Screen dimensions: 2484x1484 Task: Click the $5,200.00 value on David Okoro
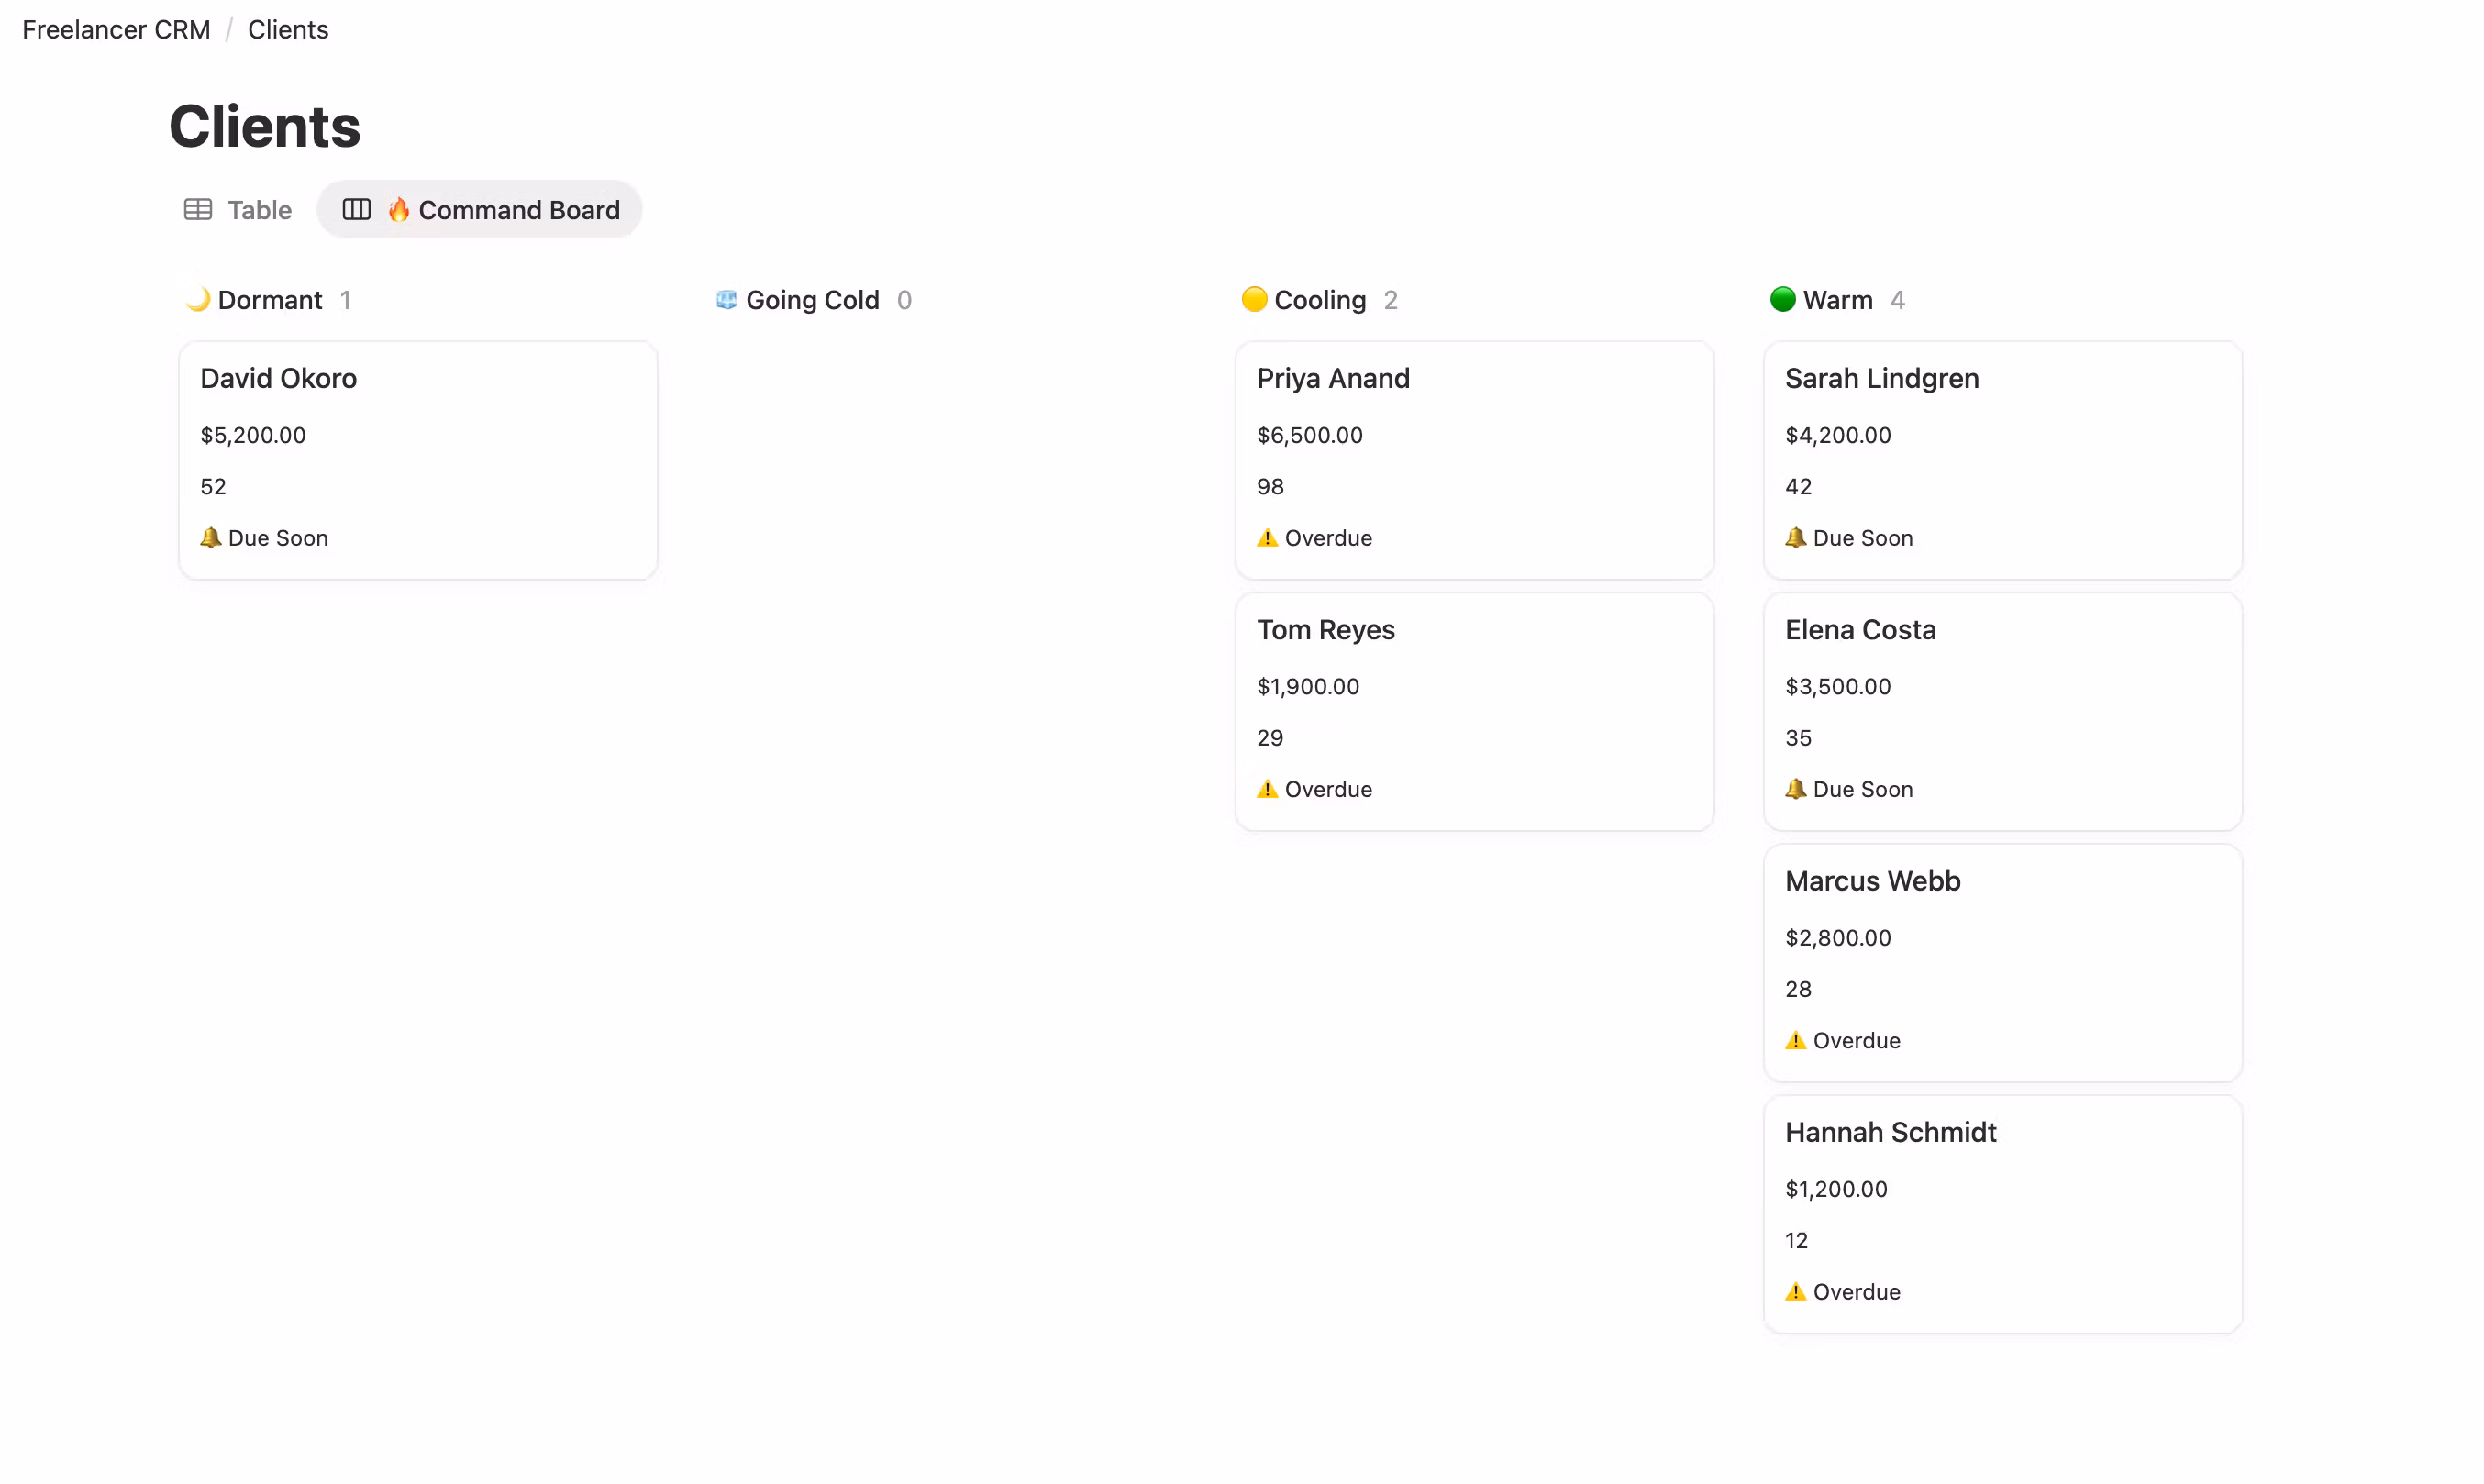point(253,435)
